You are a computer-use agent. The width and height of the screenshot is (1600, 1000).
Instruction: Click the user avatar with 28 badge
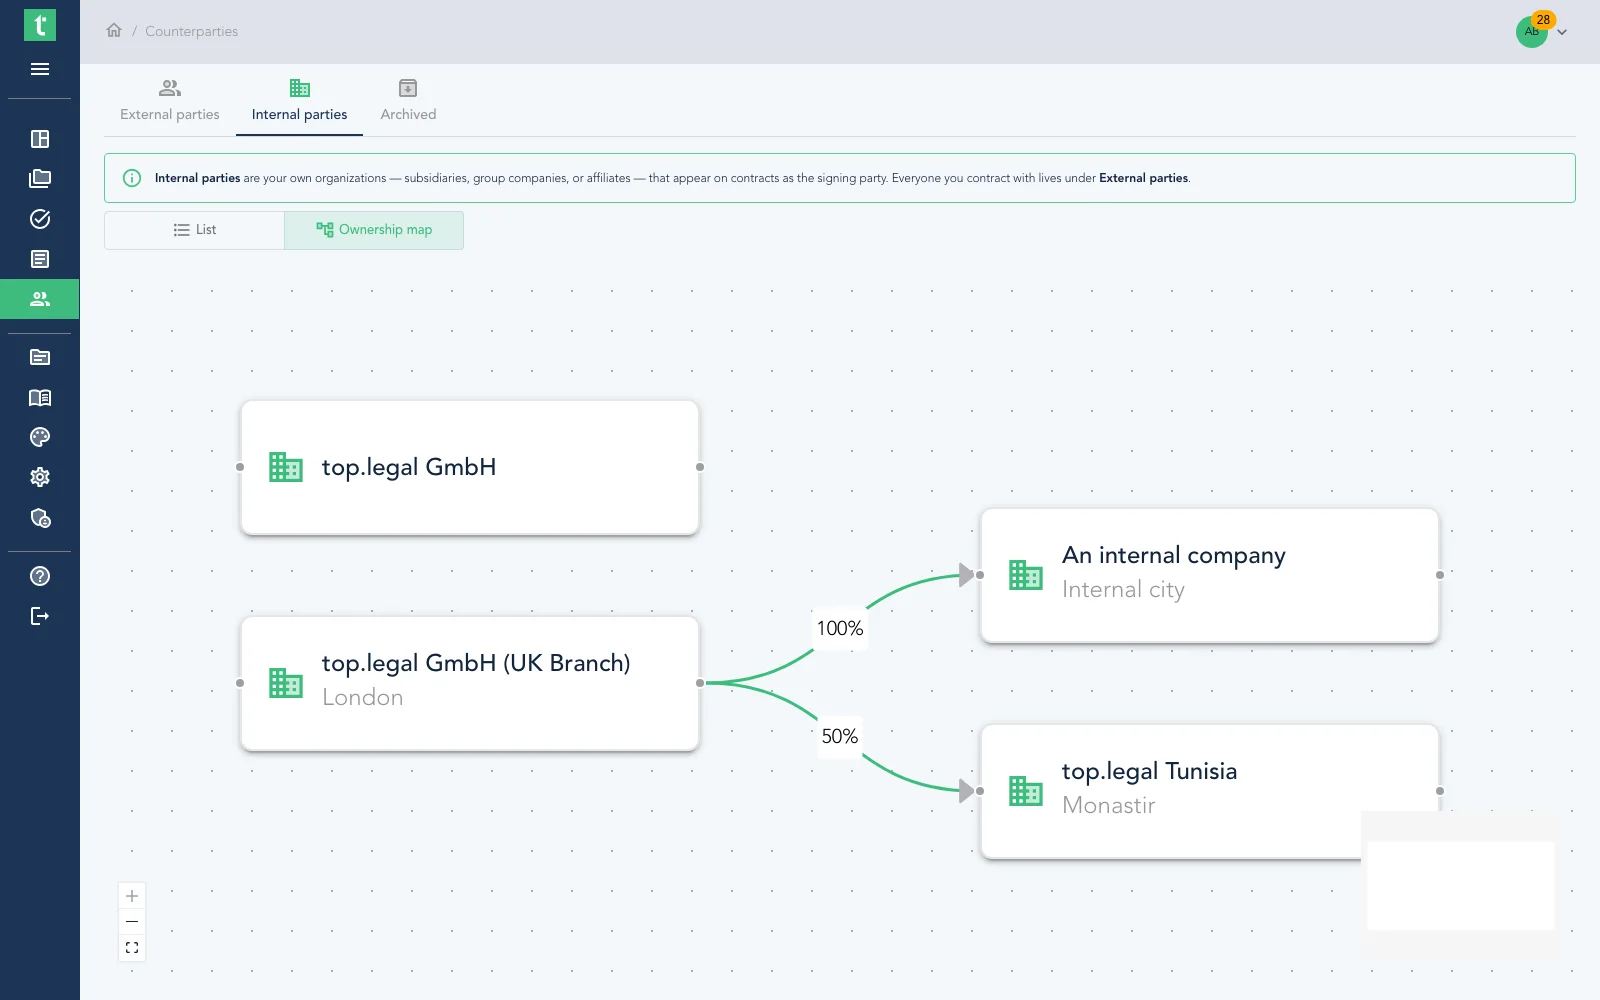pyautogui.click(x=1532, y=31)
